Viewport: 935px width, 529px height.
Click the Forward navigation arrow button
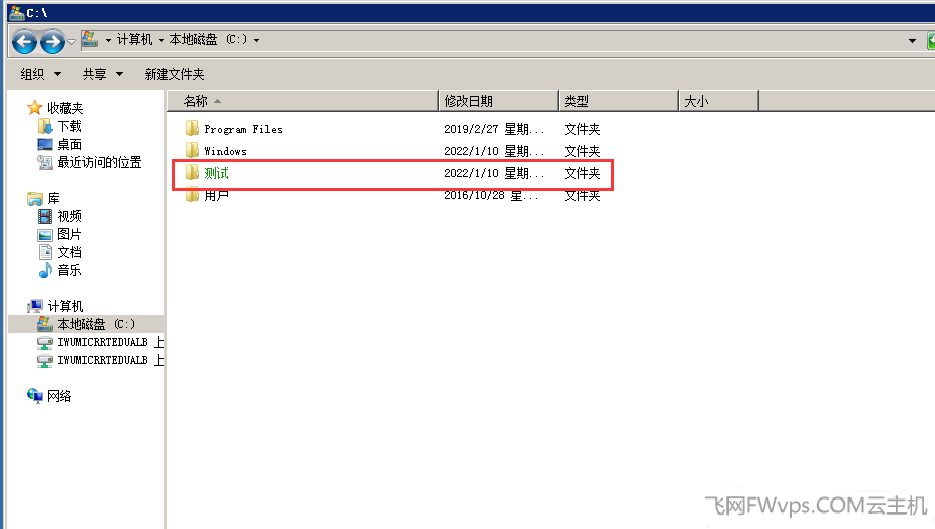[x=52, y=41]
